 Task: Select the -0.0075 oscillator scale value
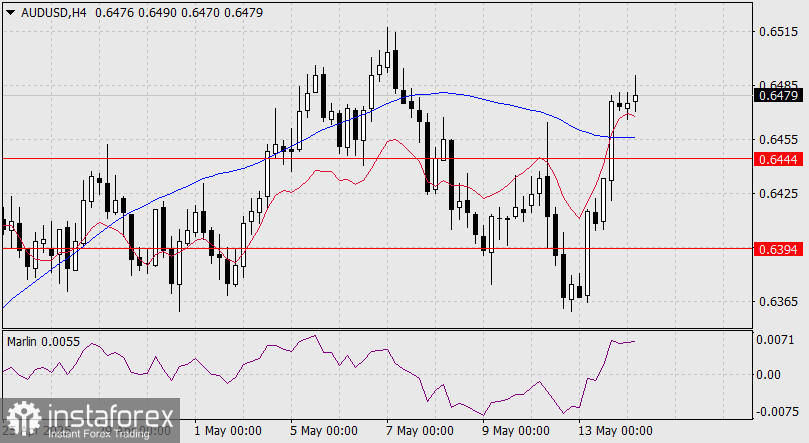point(777,412)
